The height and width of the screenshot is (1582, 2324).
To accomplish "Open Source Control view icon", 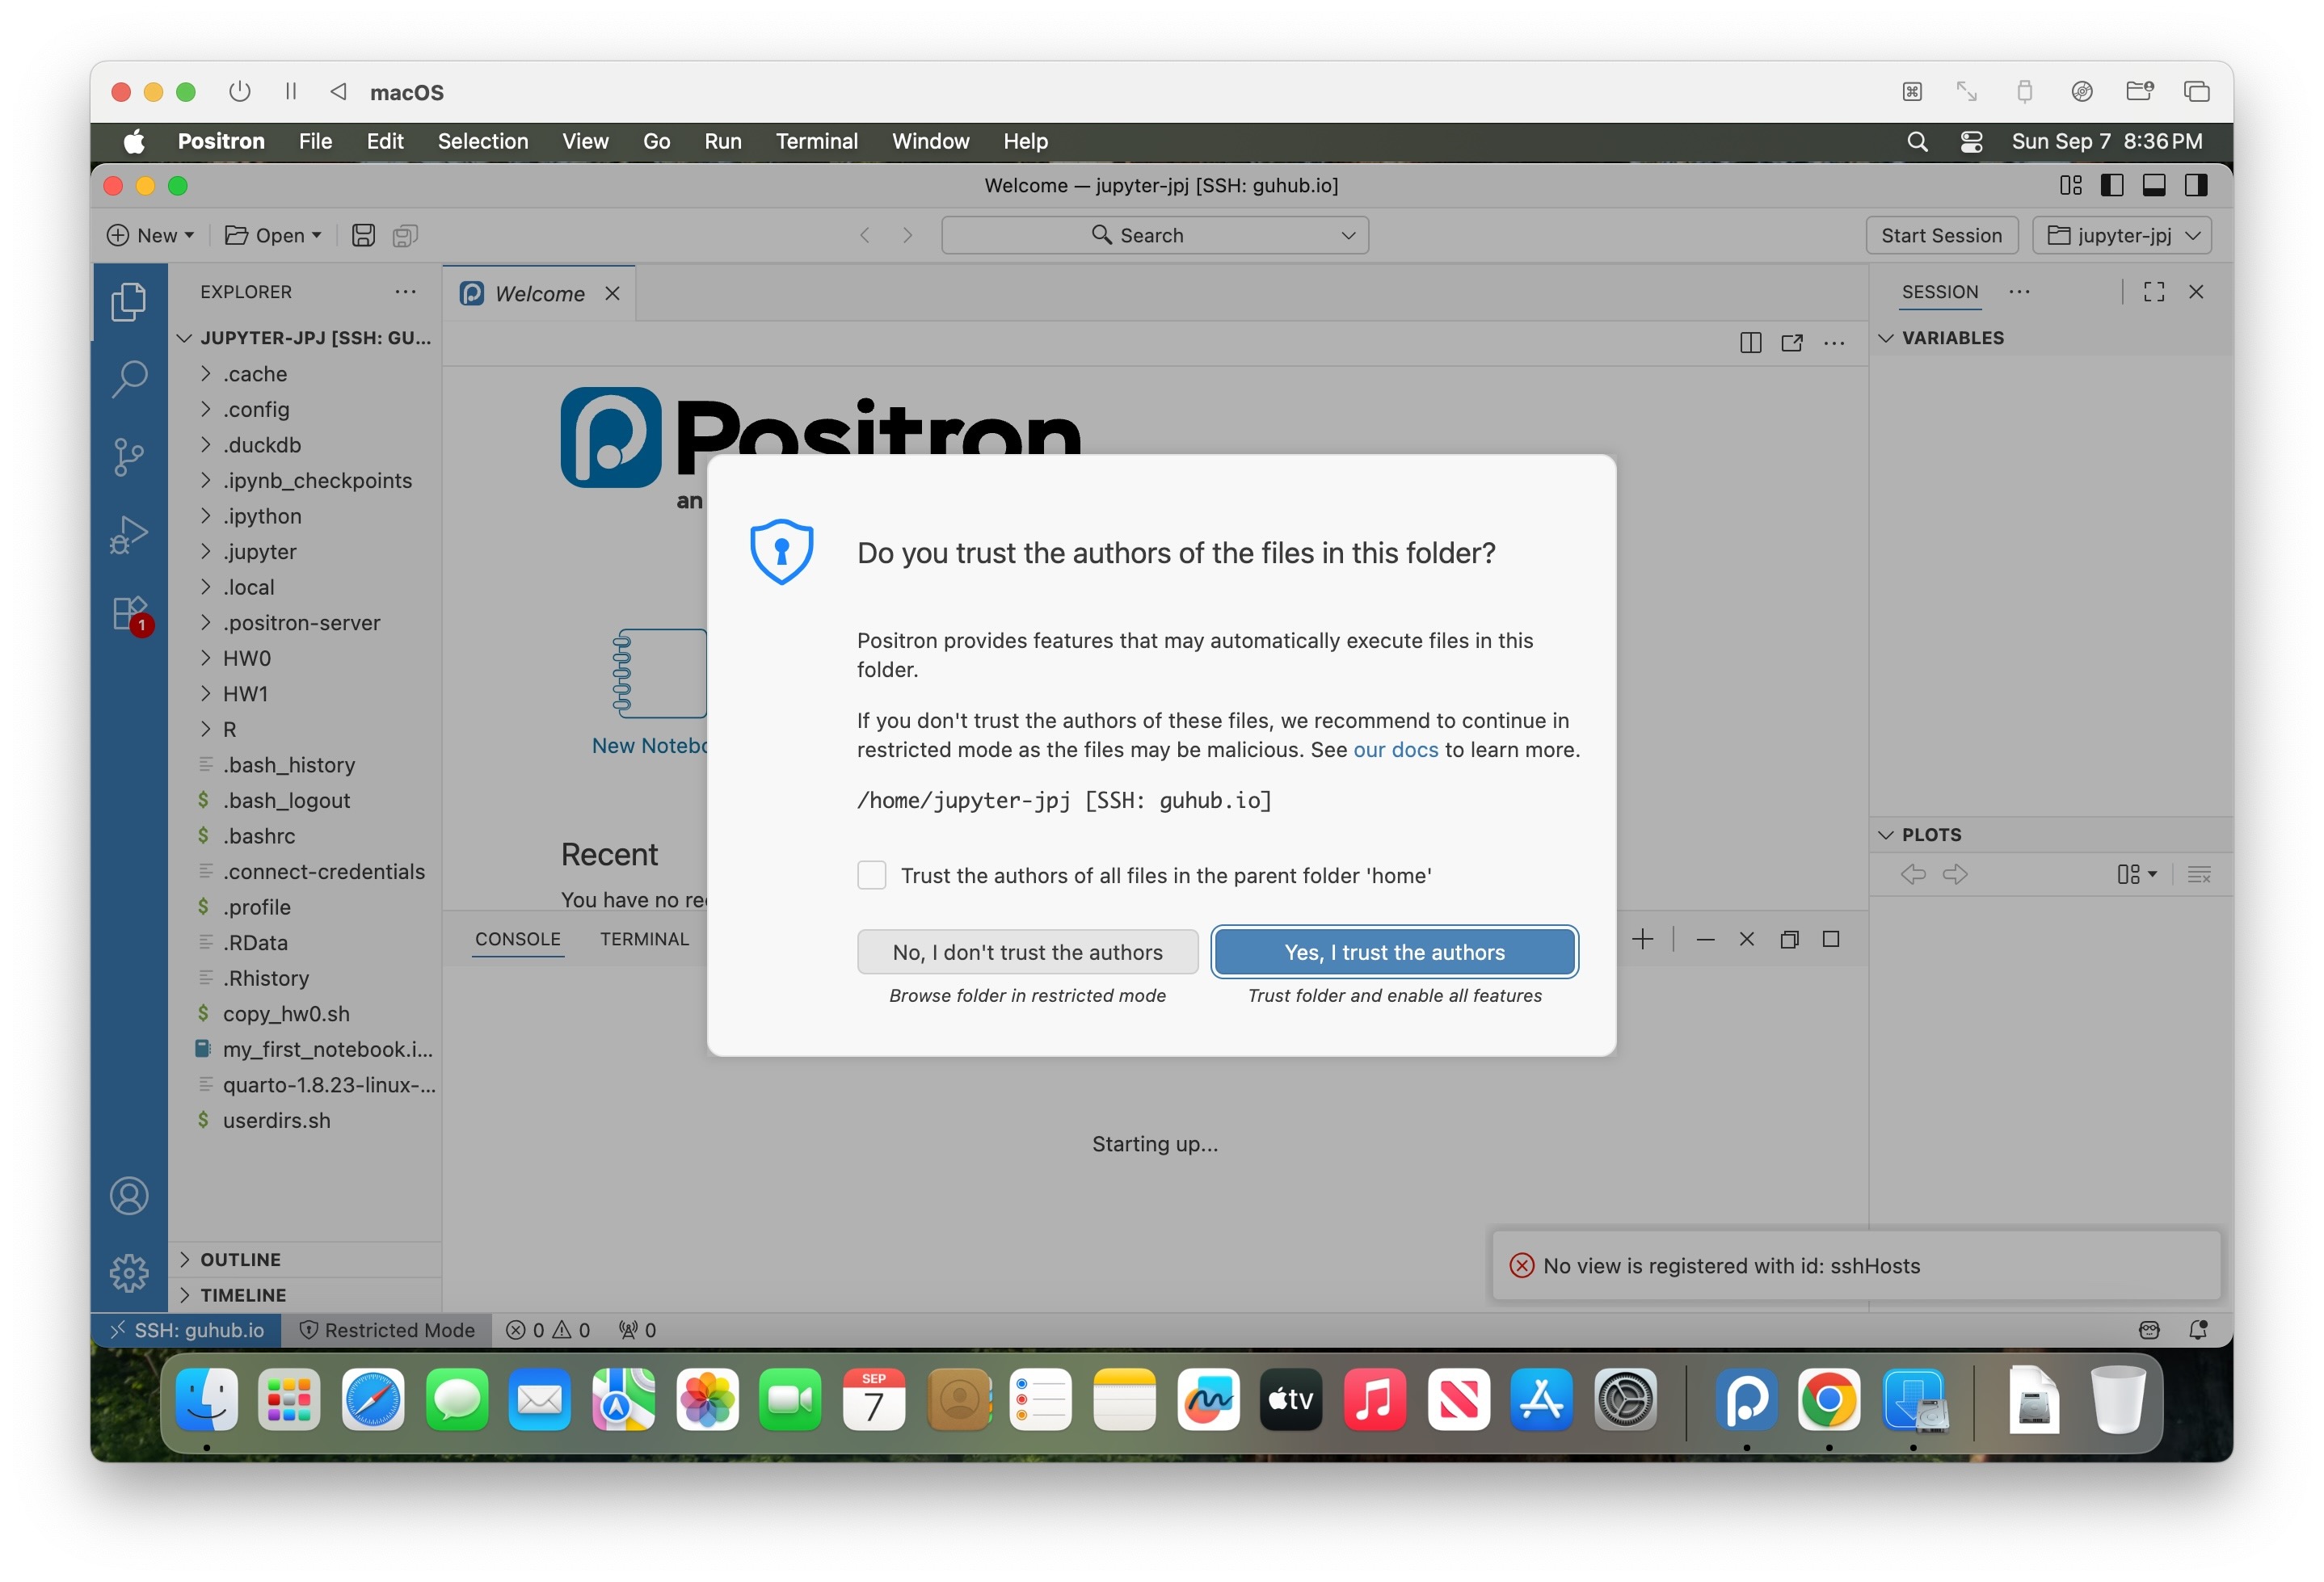I will (x=128, y=457).
